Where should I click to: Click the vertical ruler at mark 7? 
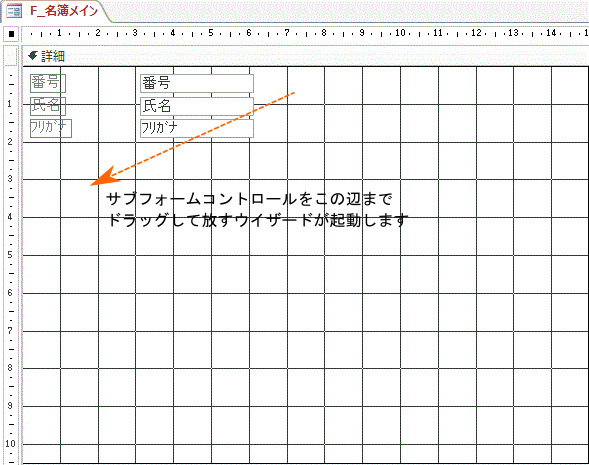coord(10,331)
